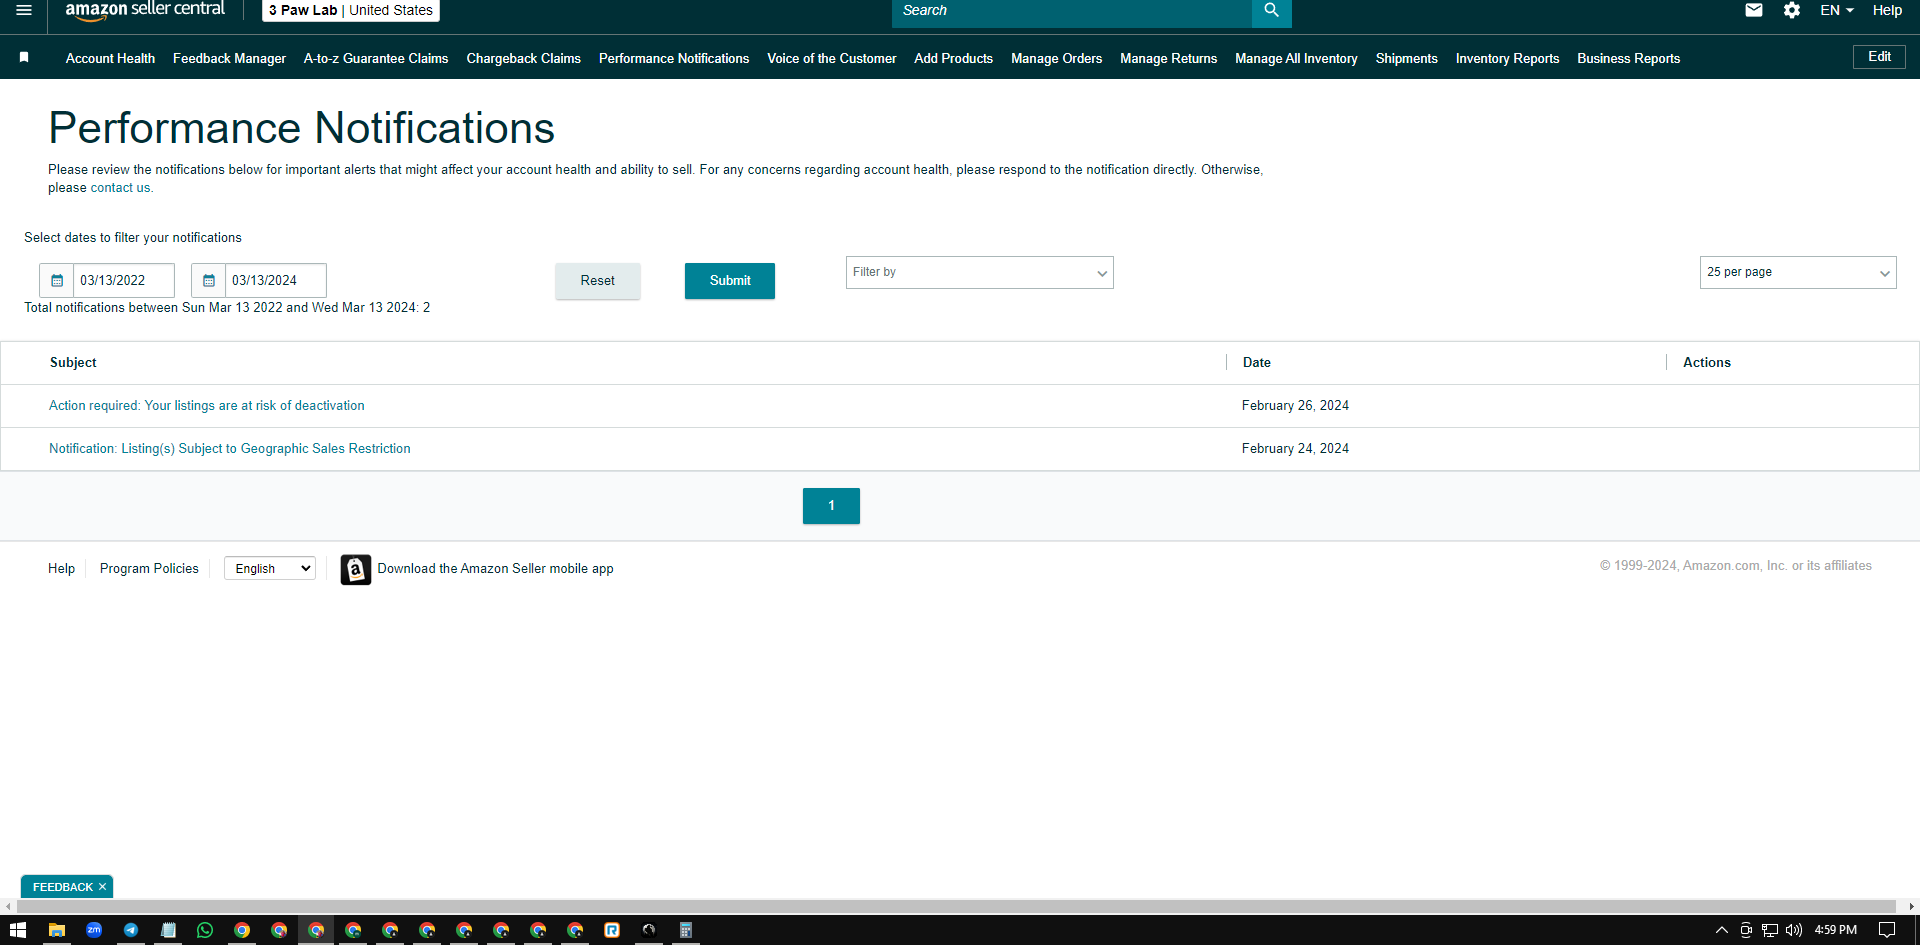
Task: Click the volume speaker tray icon
Action: click(x=1794, y=930)
